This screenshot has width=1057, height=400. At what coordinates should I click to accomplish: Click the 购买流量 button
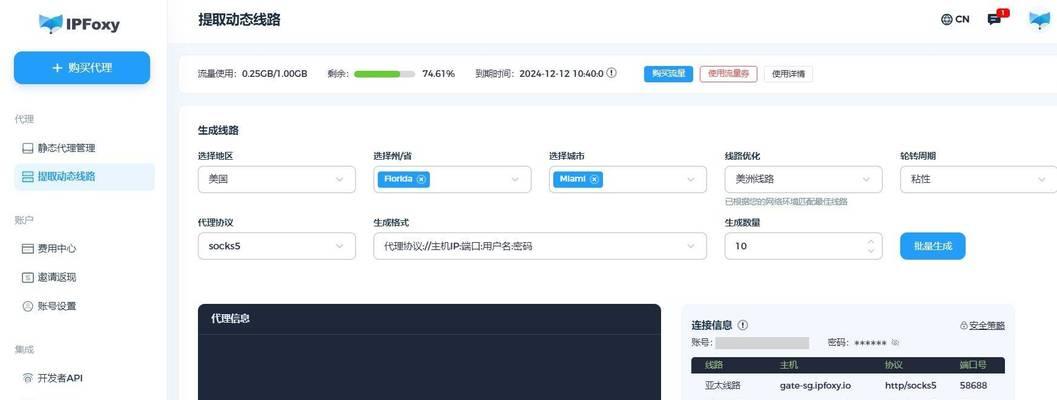(x=668, y=74)
